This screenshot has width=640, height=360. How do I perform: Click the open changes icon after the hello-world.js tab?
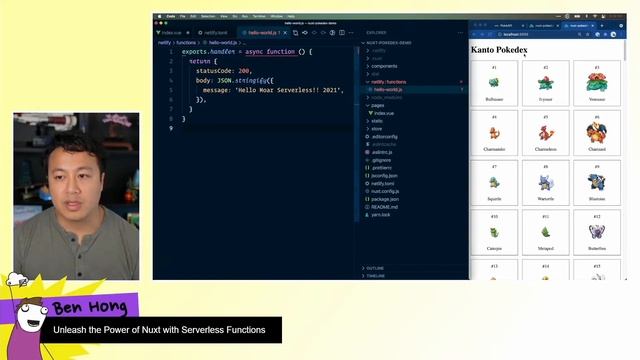pyautogui.click(x=305, y=33)
